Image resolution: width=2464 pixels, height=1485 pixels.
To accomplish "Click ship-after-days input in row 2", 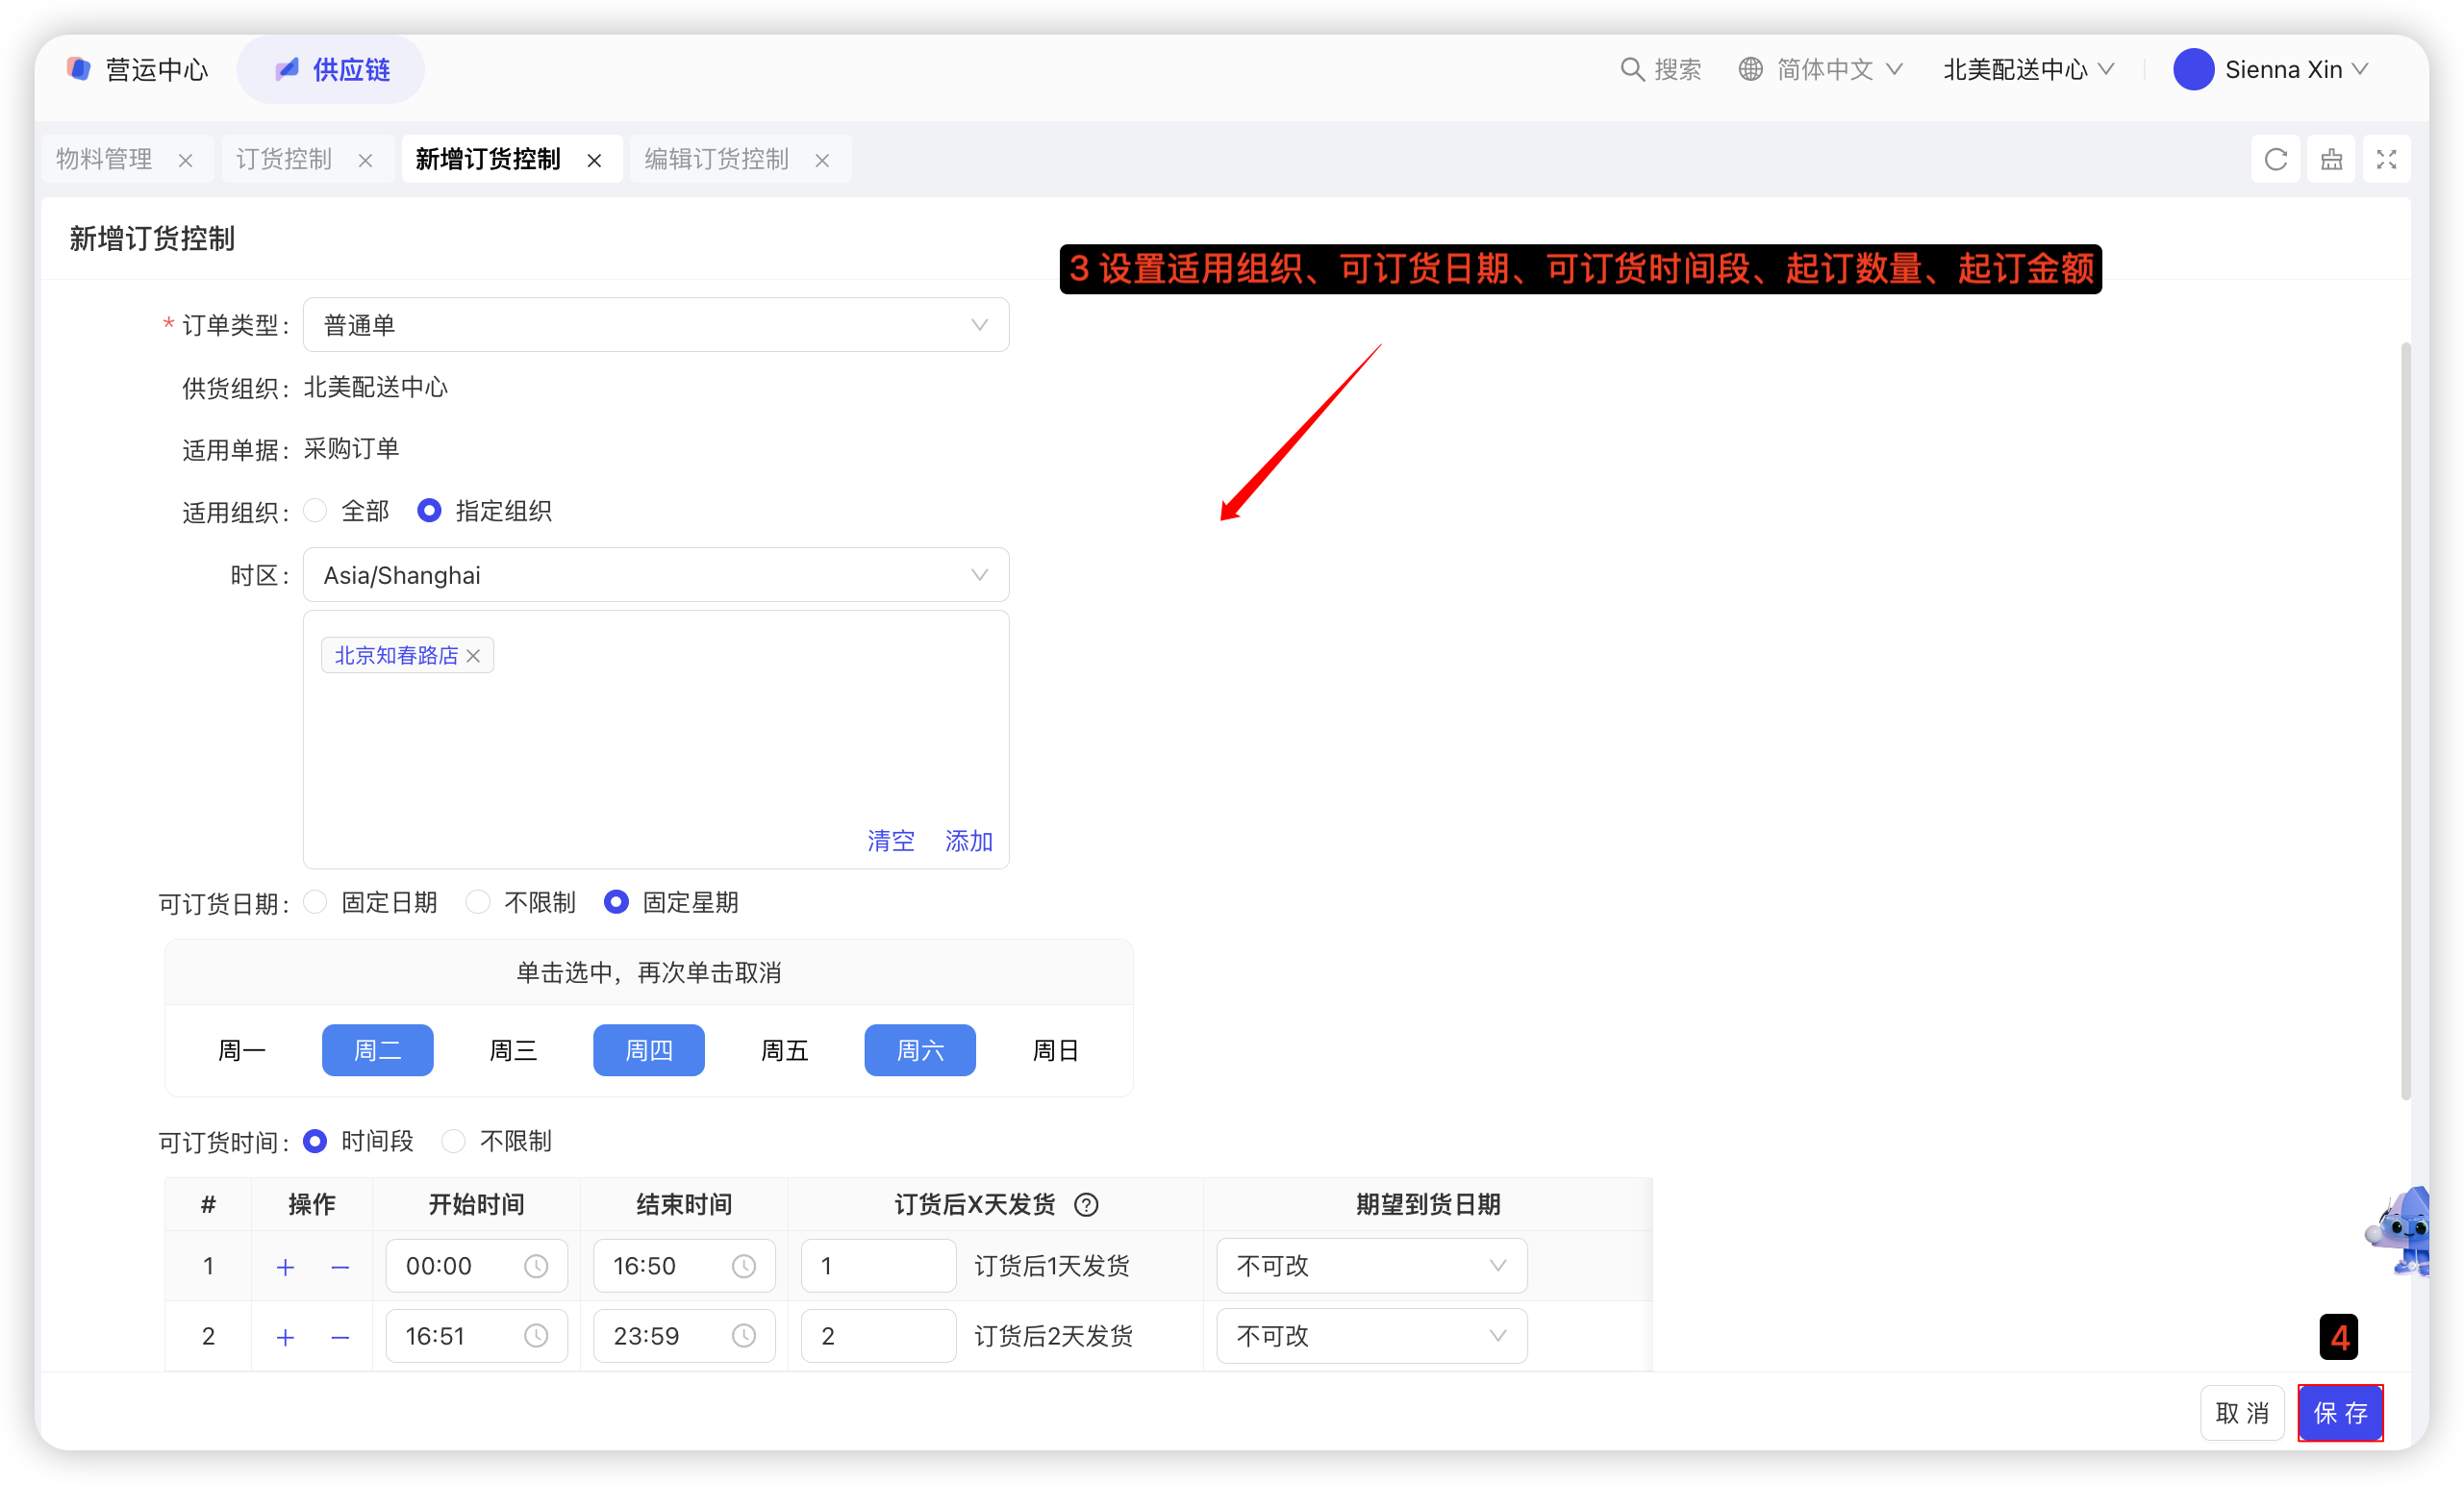I will point(877,1336).
